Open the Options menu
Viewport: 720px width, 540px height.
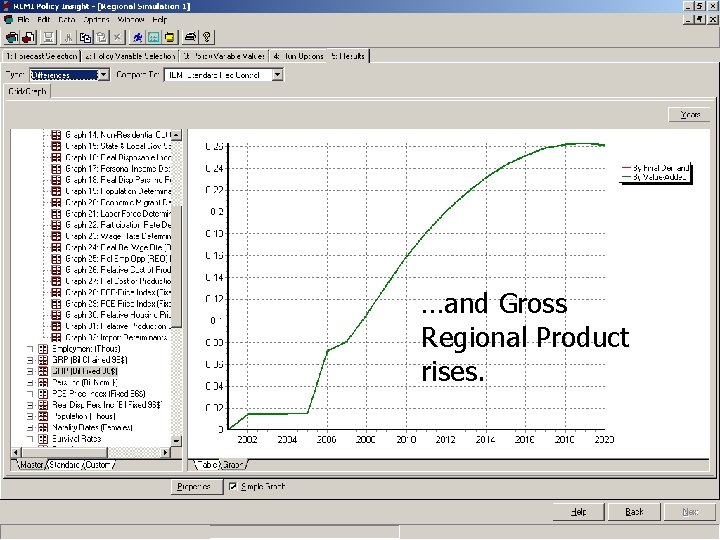coord(96,20)
